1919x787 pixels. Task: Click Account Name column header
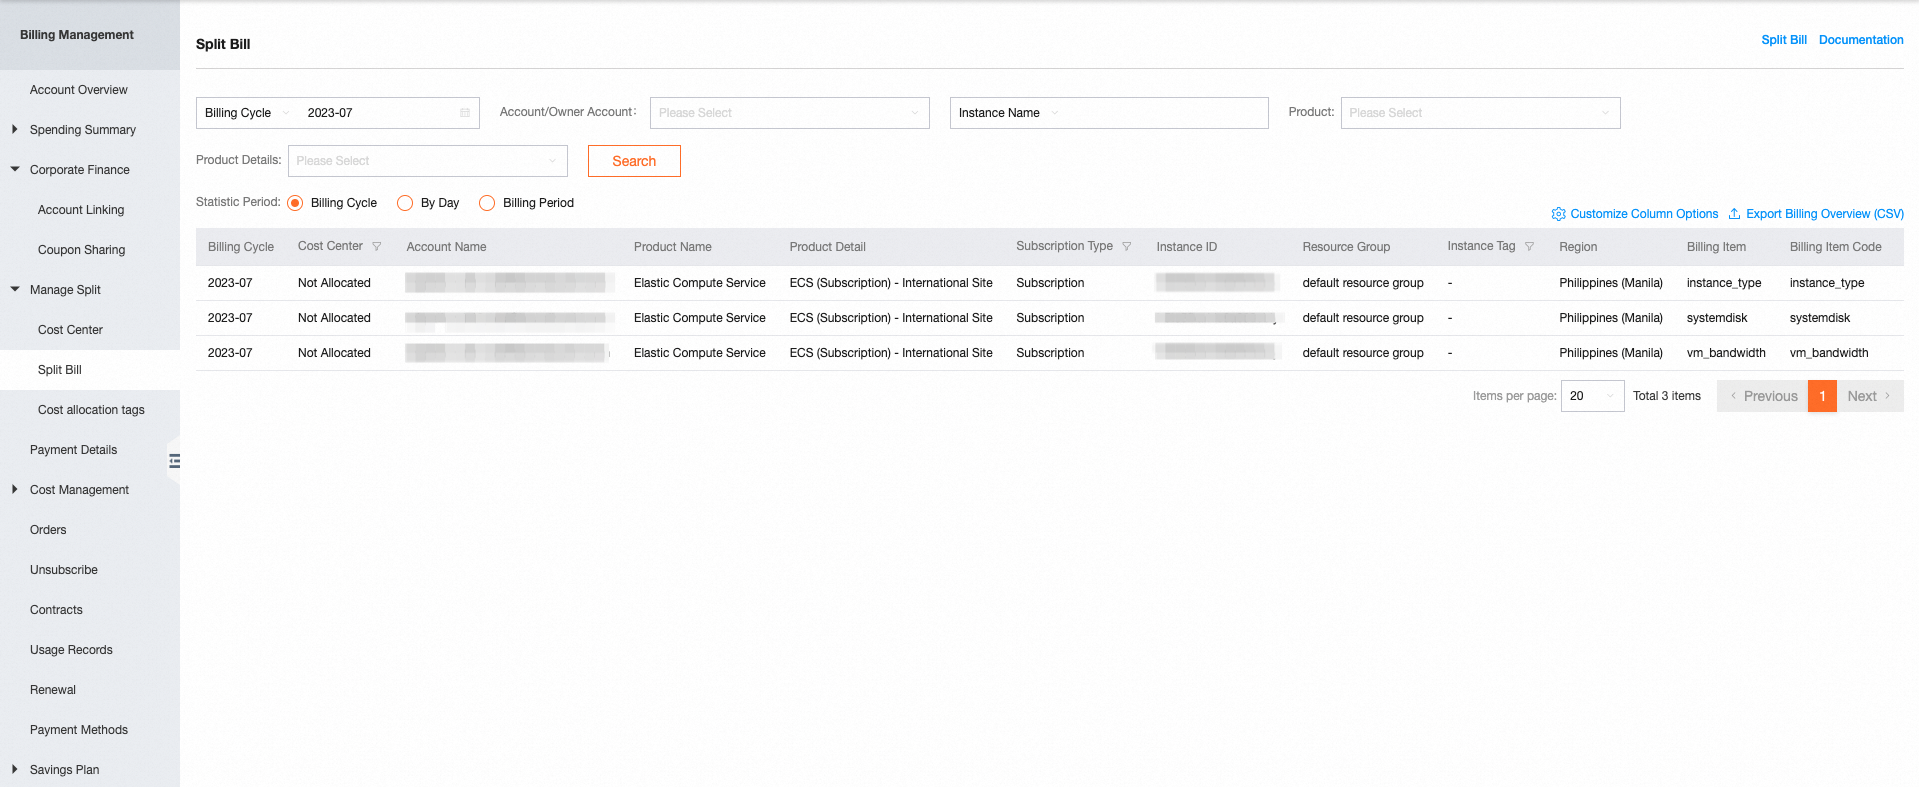(x=446, y=247)
